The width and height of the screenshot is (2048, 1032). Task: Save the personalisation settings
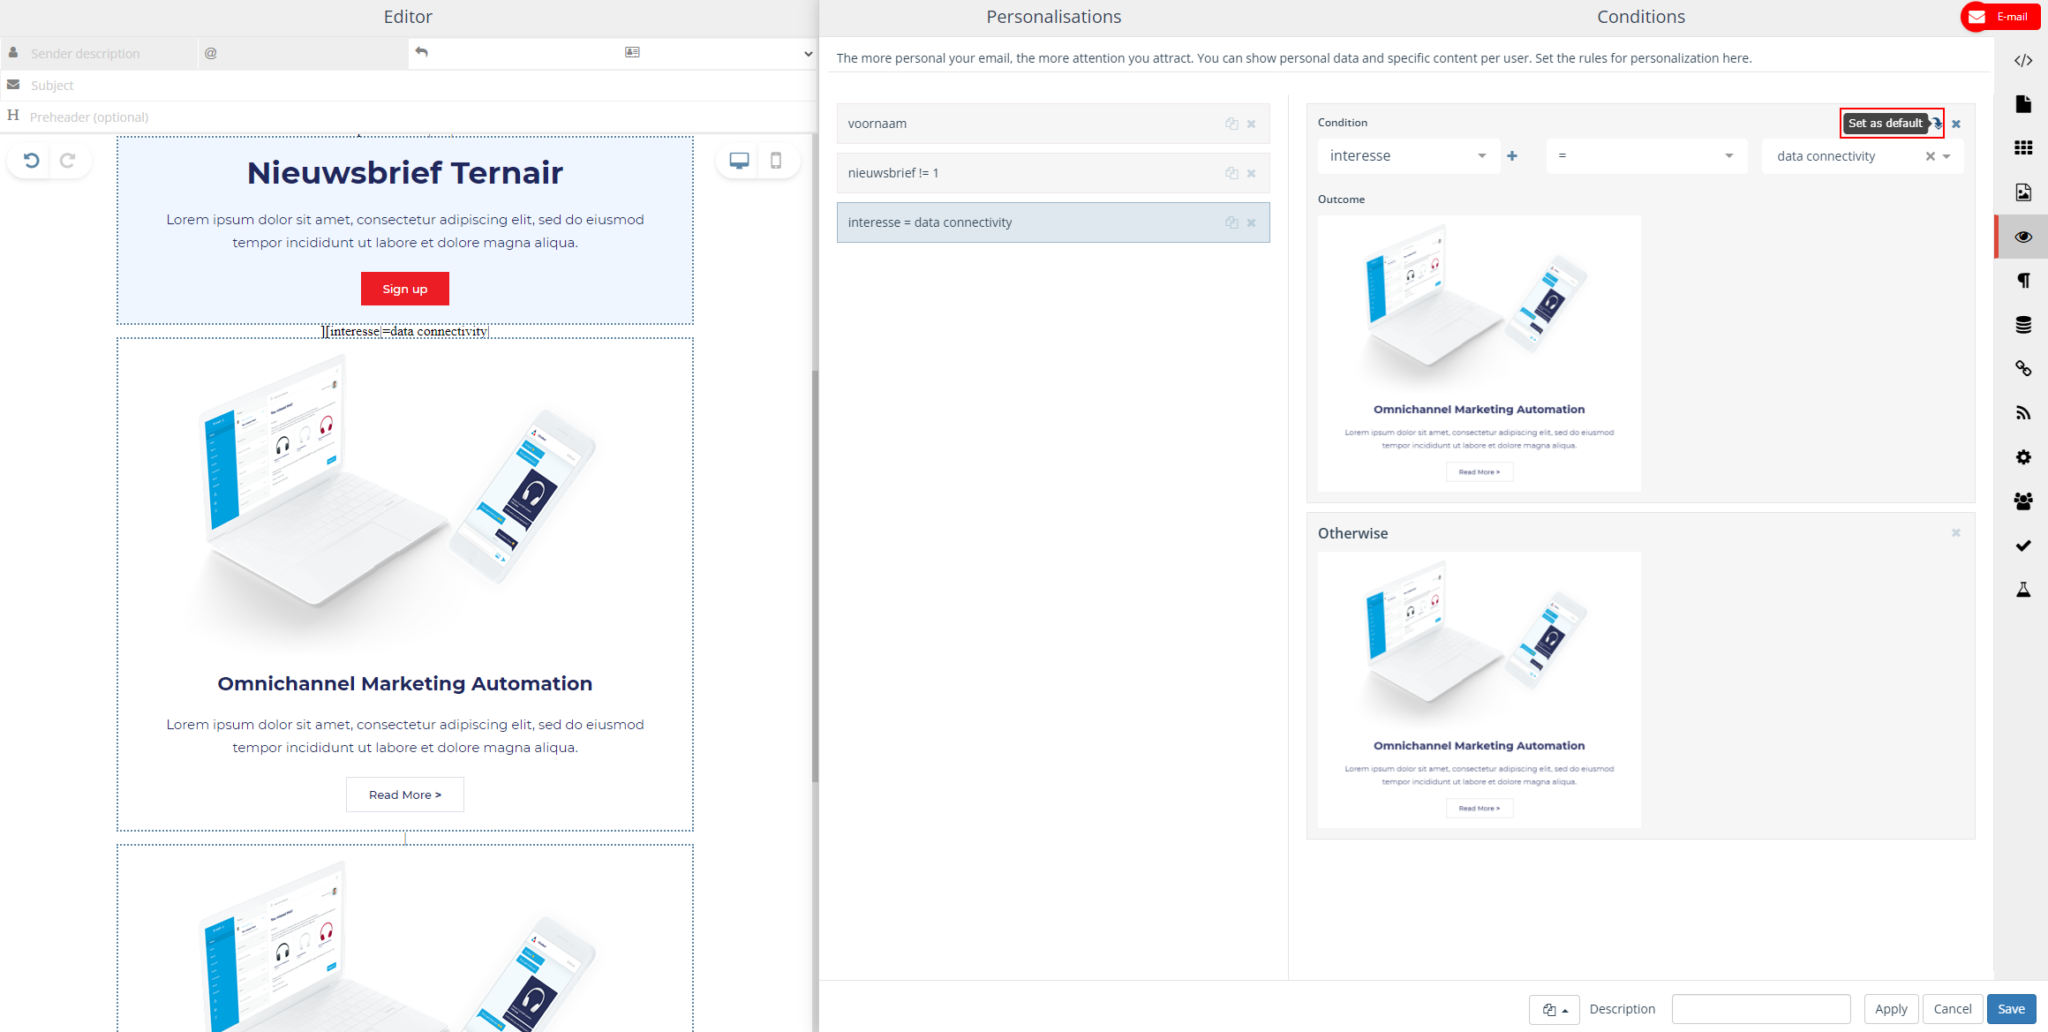pyautogui.click(x=2011, y=1009)
